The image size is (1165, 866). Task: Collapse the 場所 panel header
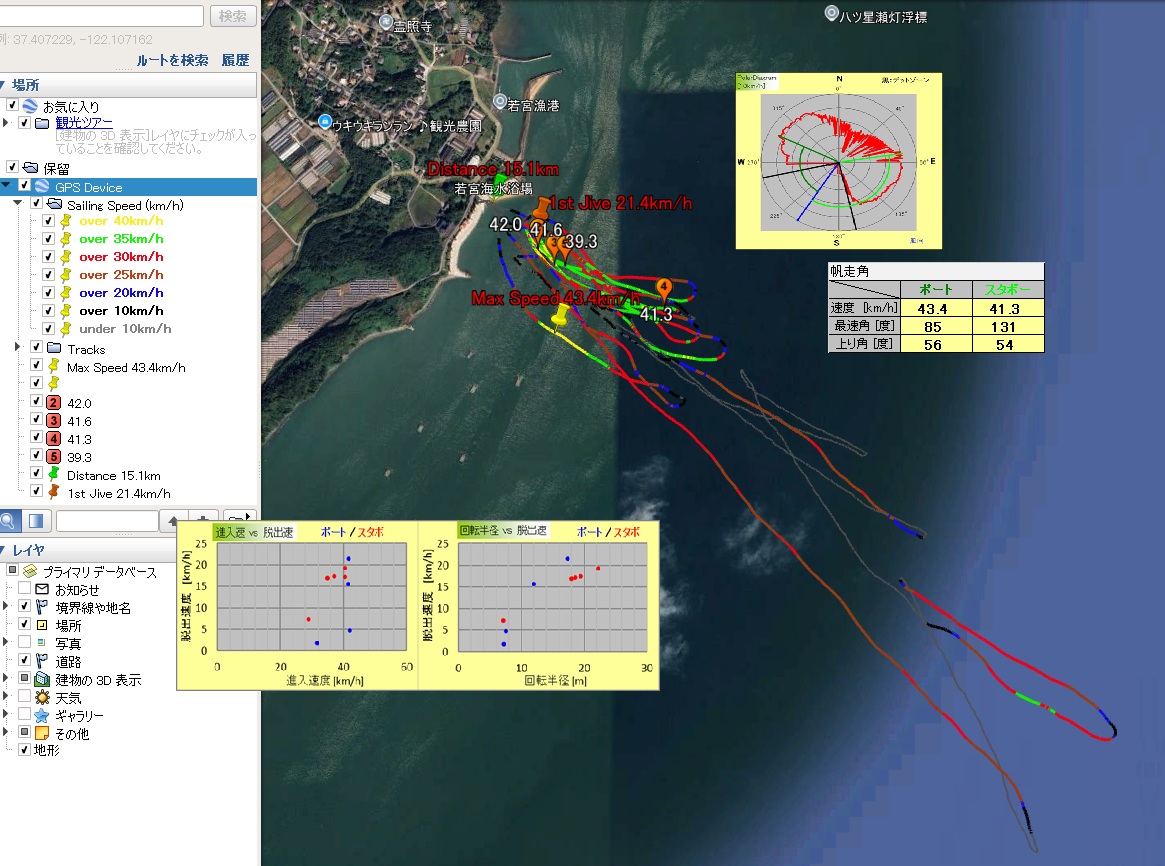(x=5, y=85)
